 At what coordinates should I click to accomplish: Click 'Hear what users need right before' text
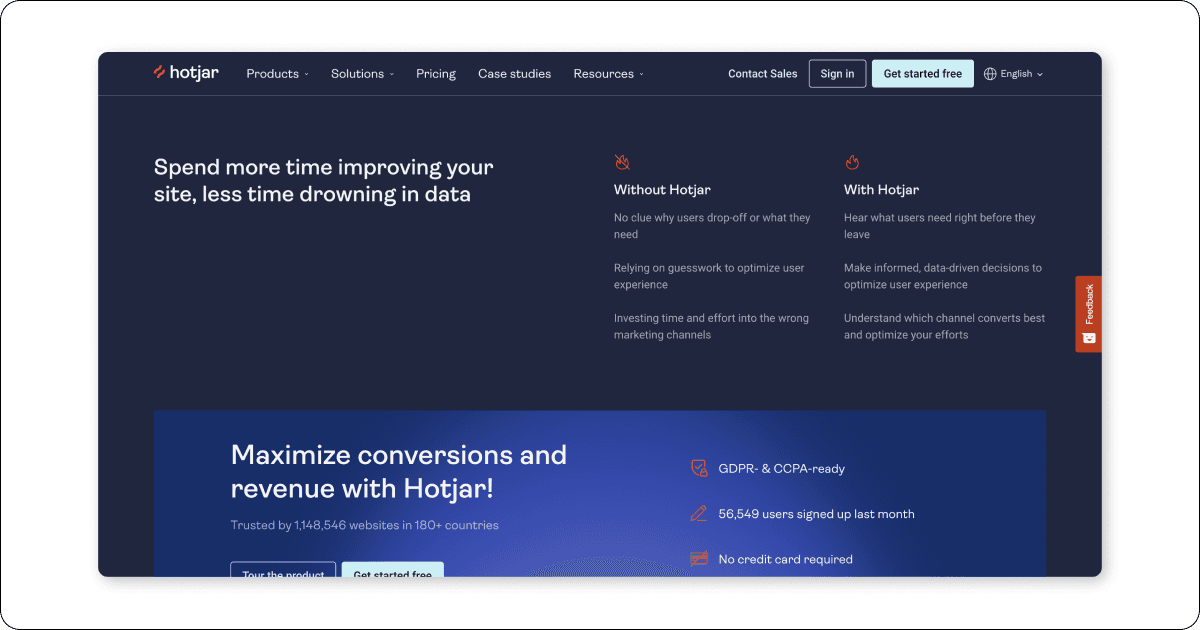[x=940, y=226]
